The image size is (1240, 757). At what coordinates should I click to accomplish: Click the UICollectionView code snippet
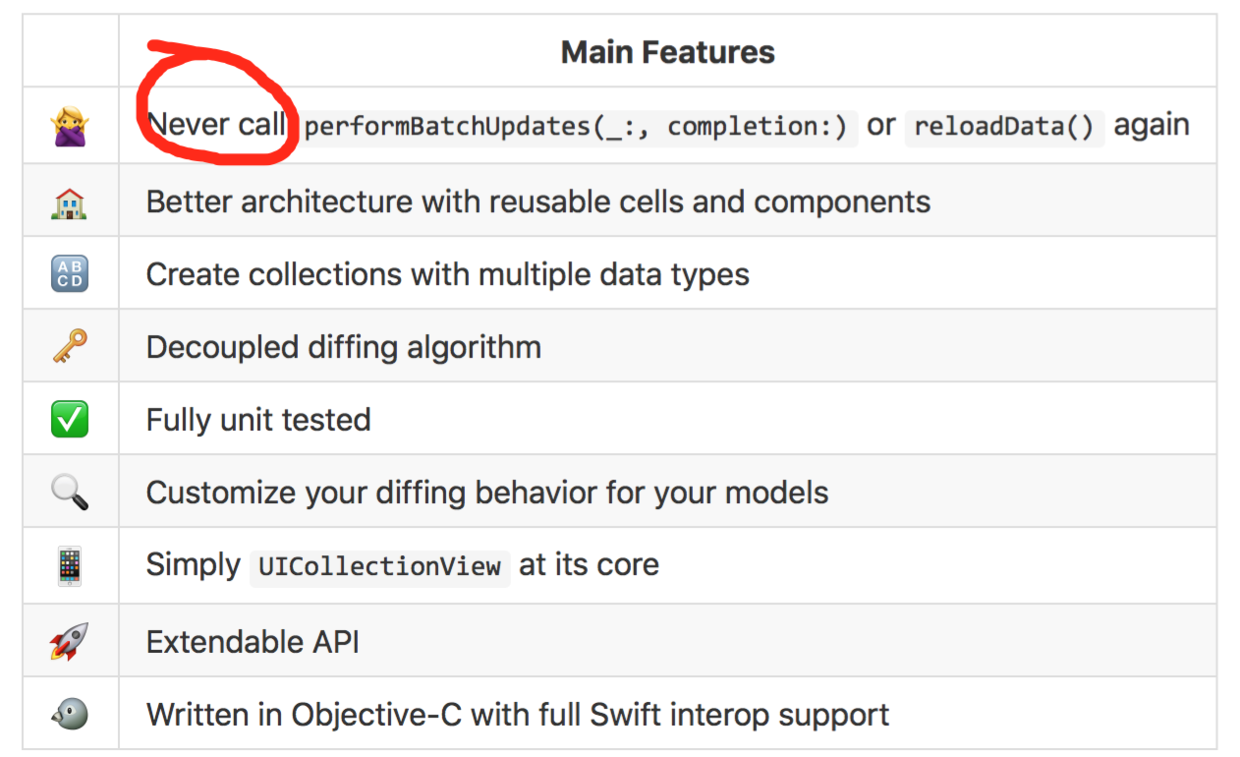pyautogui.click(x=380, y=567)
